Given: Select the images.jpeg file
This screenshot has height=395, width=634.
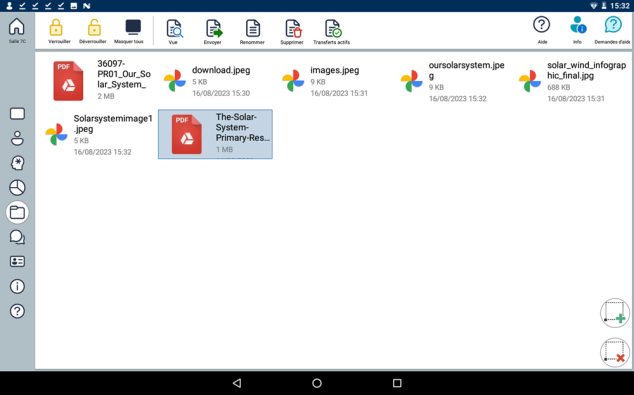Looking at the screenshot, I should click(334, 80).
